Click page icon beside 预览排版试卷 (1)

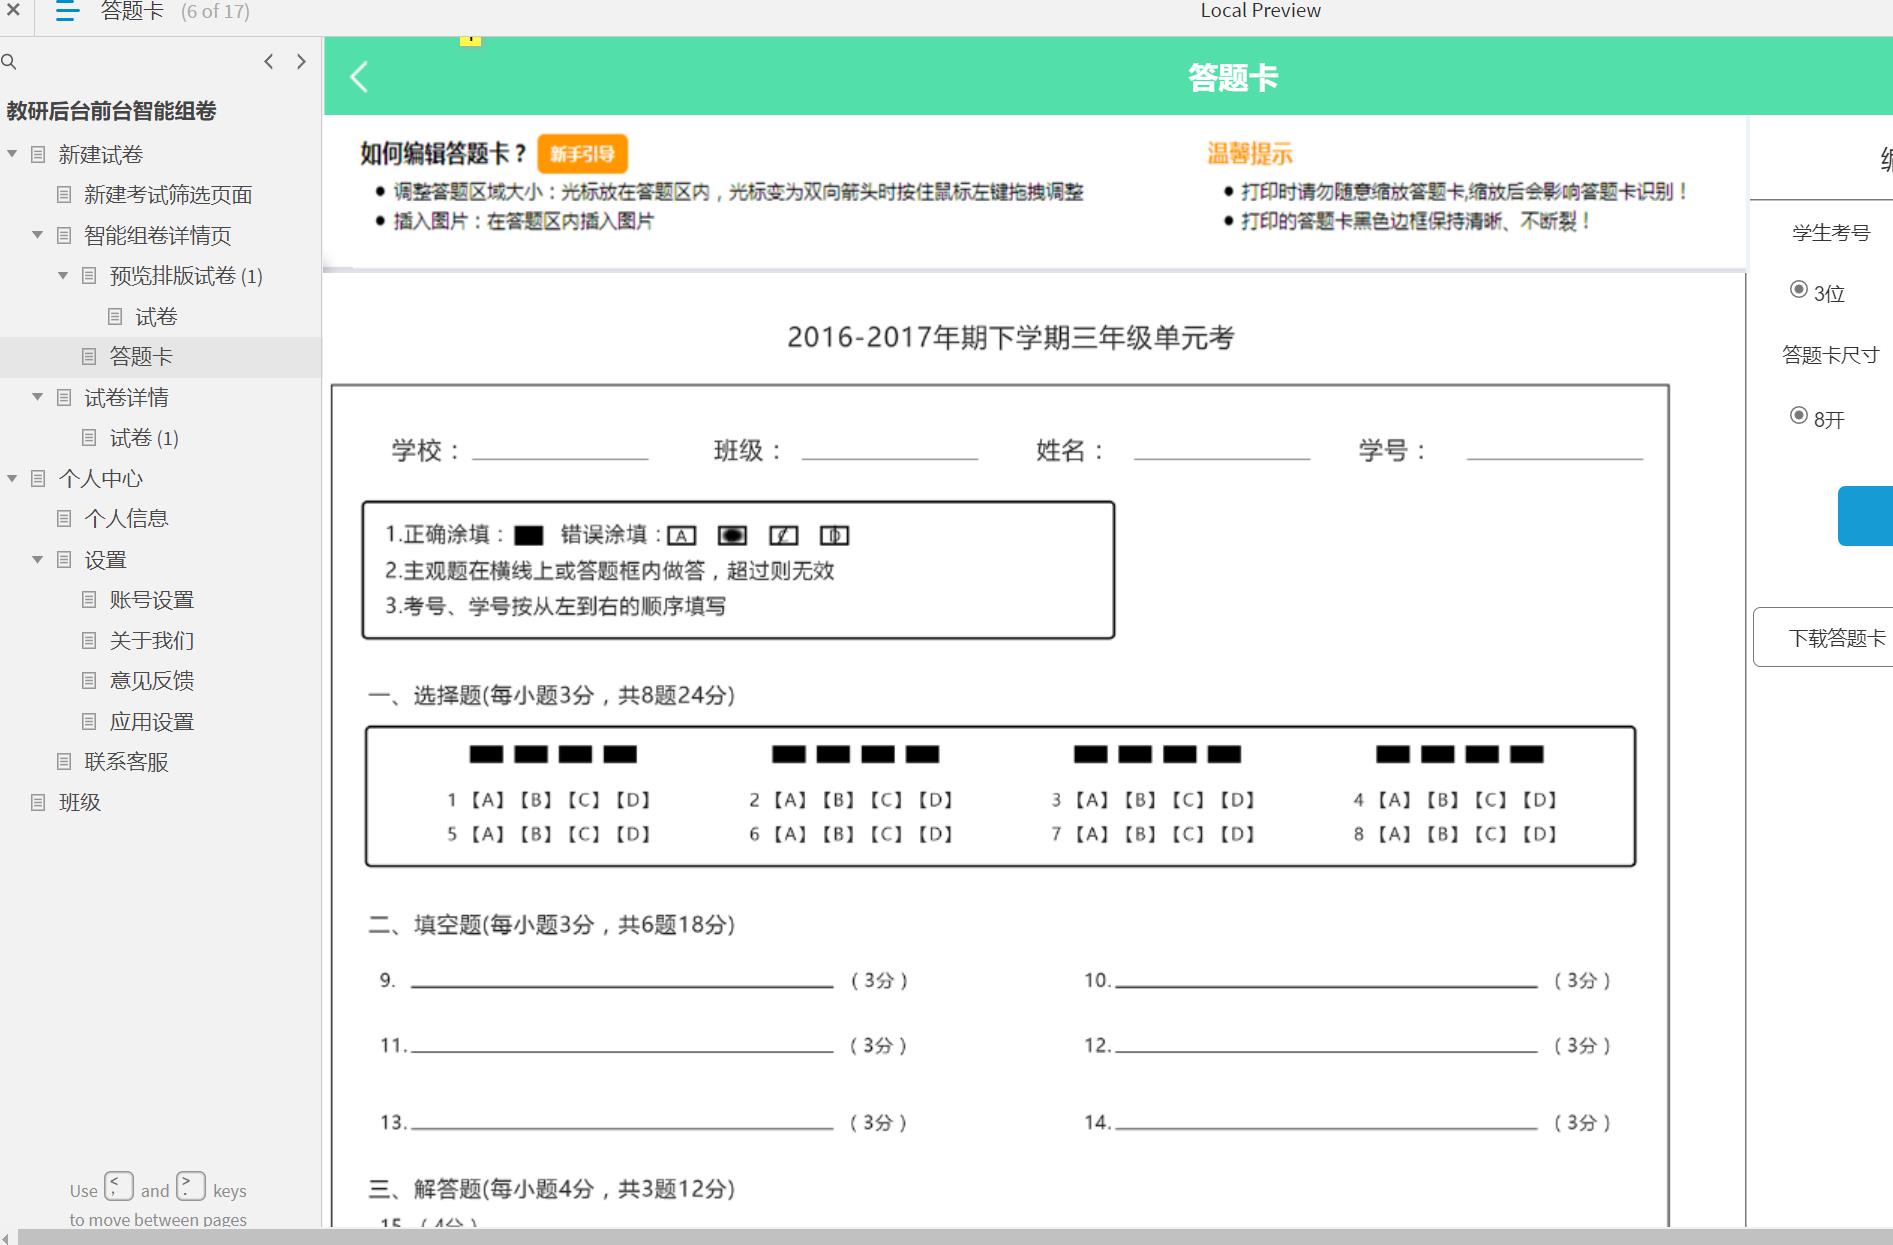click(89, 275)
